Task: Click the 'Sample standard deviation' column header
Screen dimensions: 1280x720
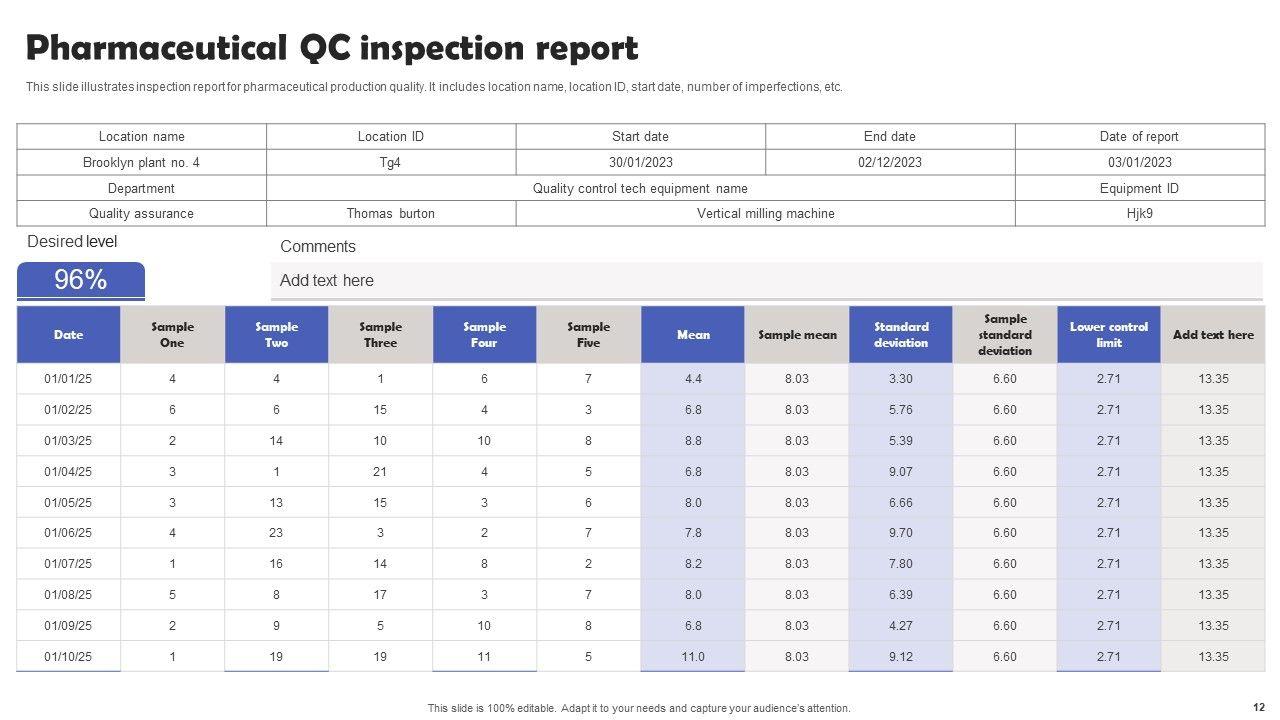Action: click(x=1005, y=335)
